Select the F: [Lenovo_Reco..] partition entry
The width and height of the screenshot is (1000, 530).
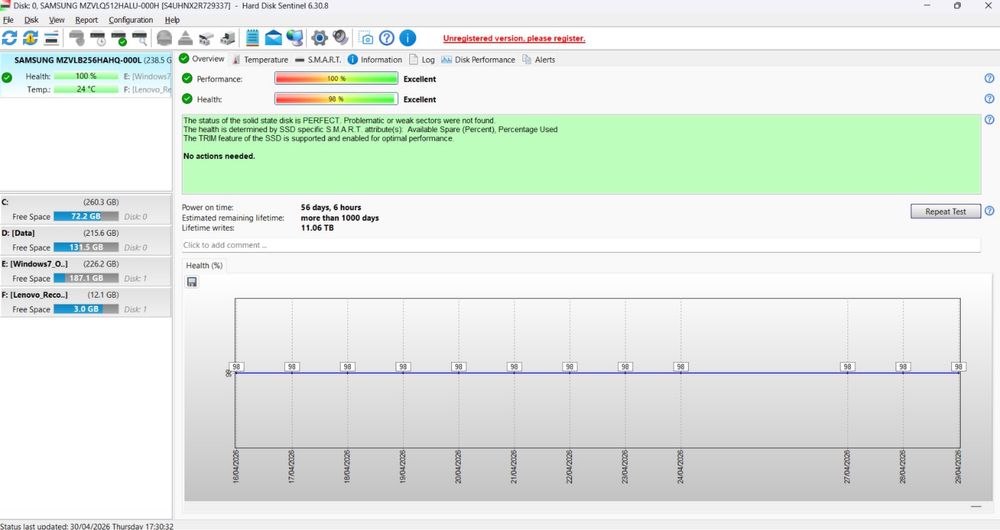click(85, 302)
